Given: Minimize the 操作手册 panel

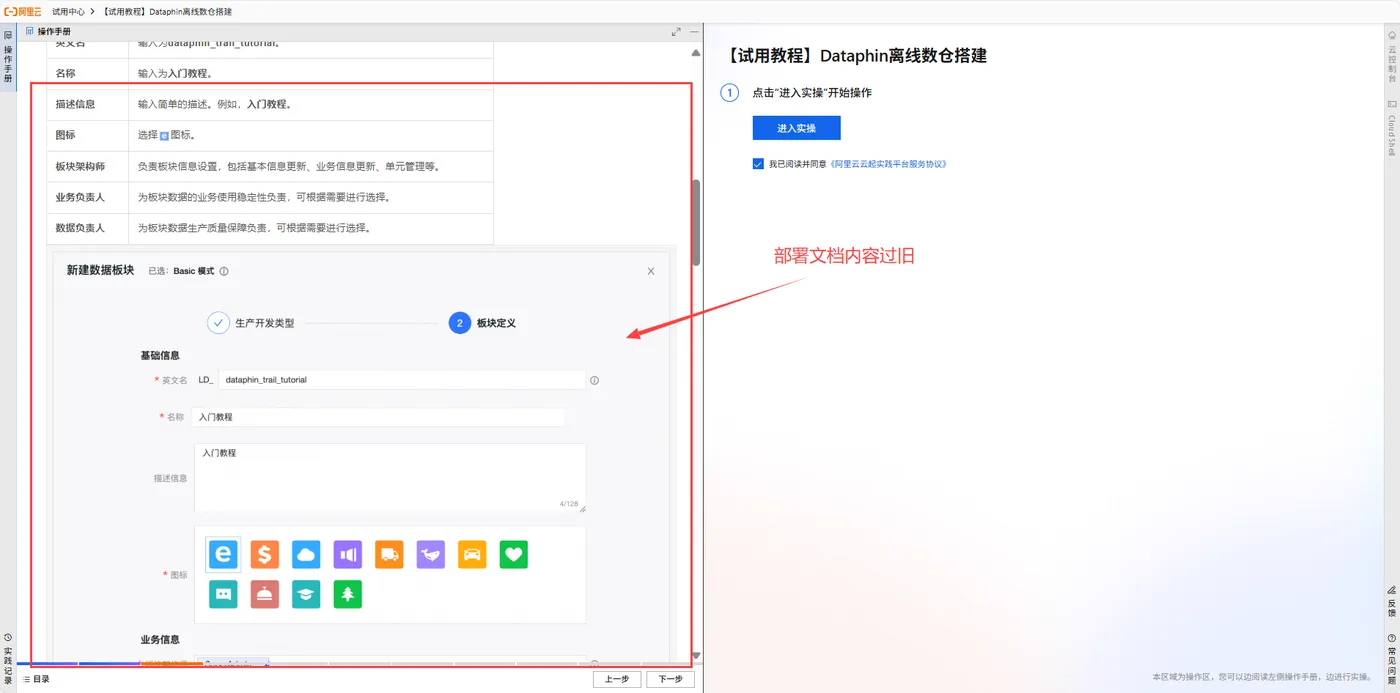Looking at the screenshot, I should point(693,32).
